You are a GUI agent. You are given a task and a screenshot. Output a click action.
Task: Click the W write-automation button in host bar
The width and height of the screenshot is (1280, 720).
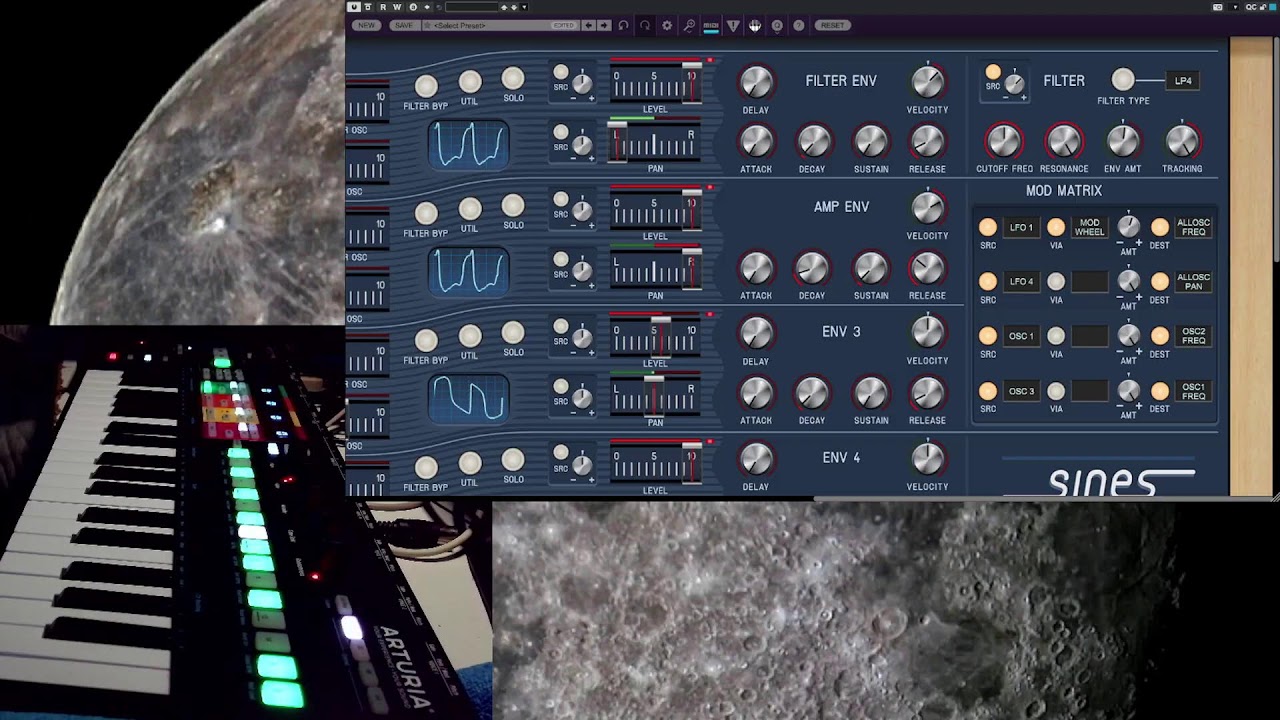(x=397, y=7)
